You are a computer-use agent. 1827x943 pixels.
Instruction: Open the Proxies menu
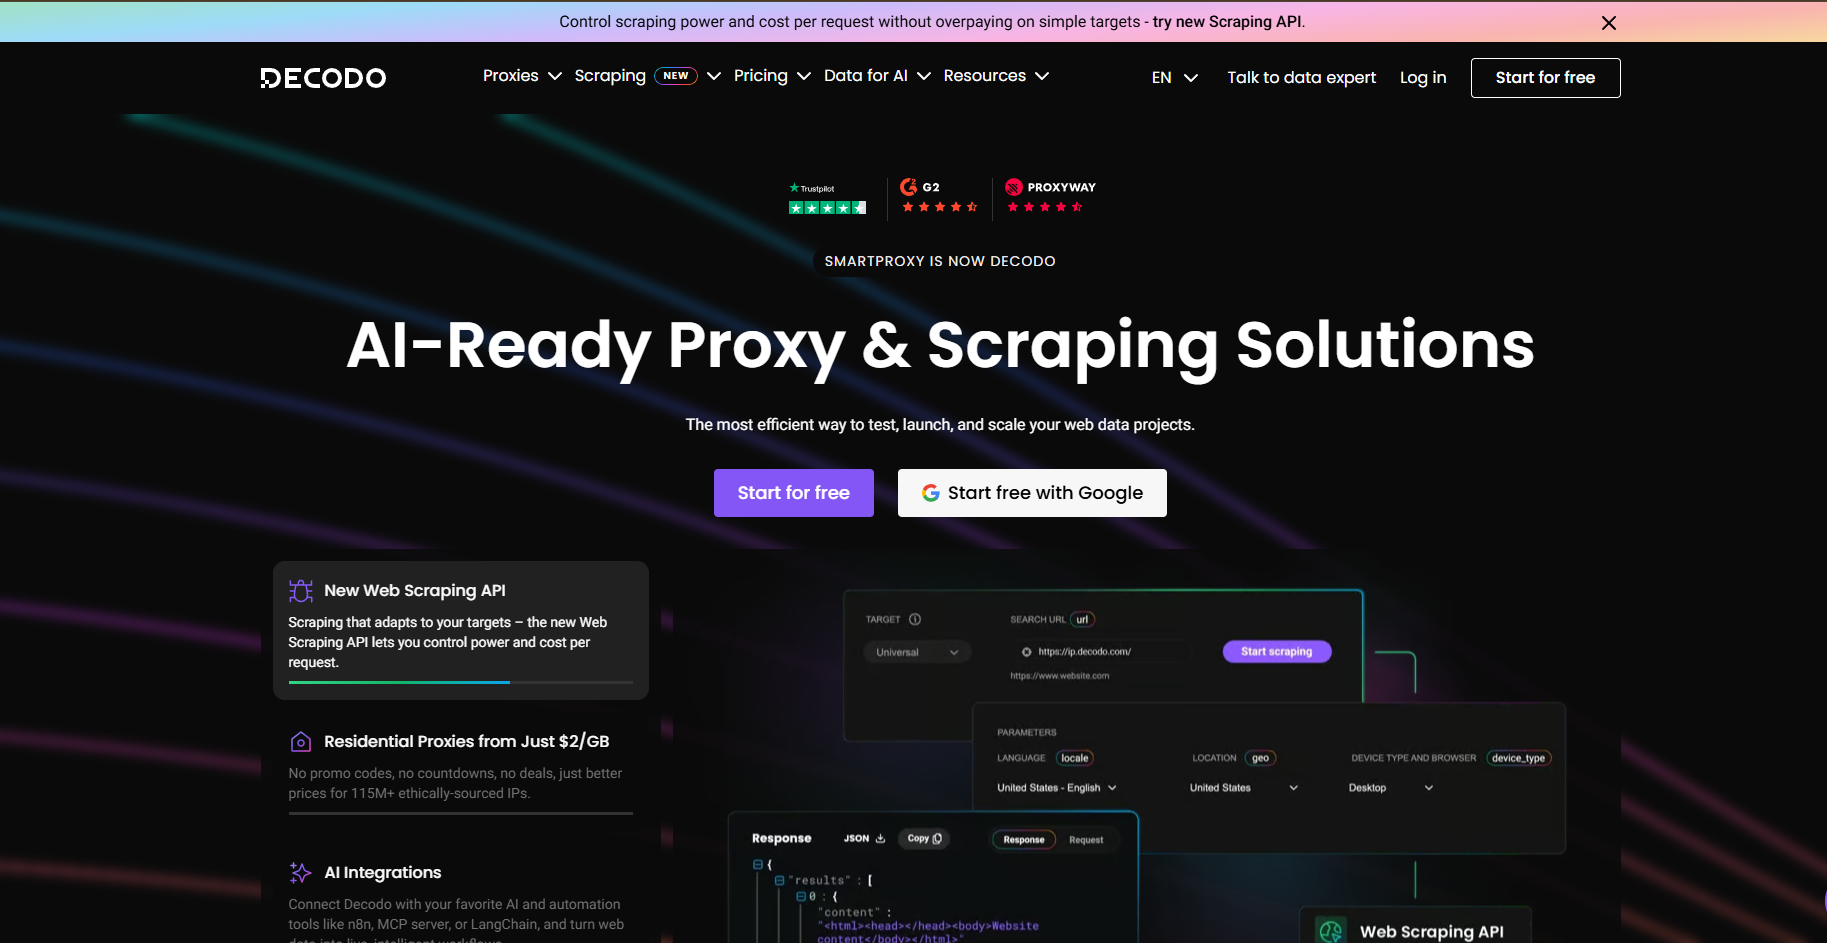(x=522, y=76)
